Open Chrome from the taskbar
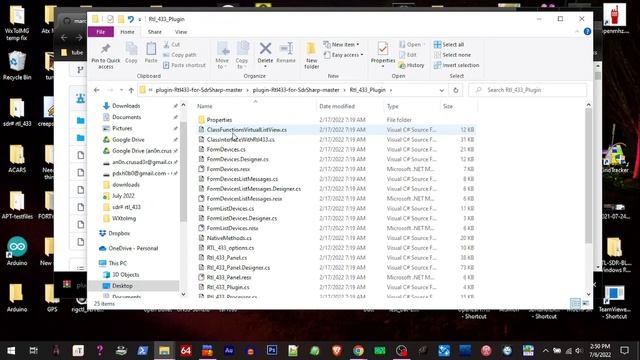This screenshot has width=640, height=360. click(x=358, y=351)
